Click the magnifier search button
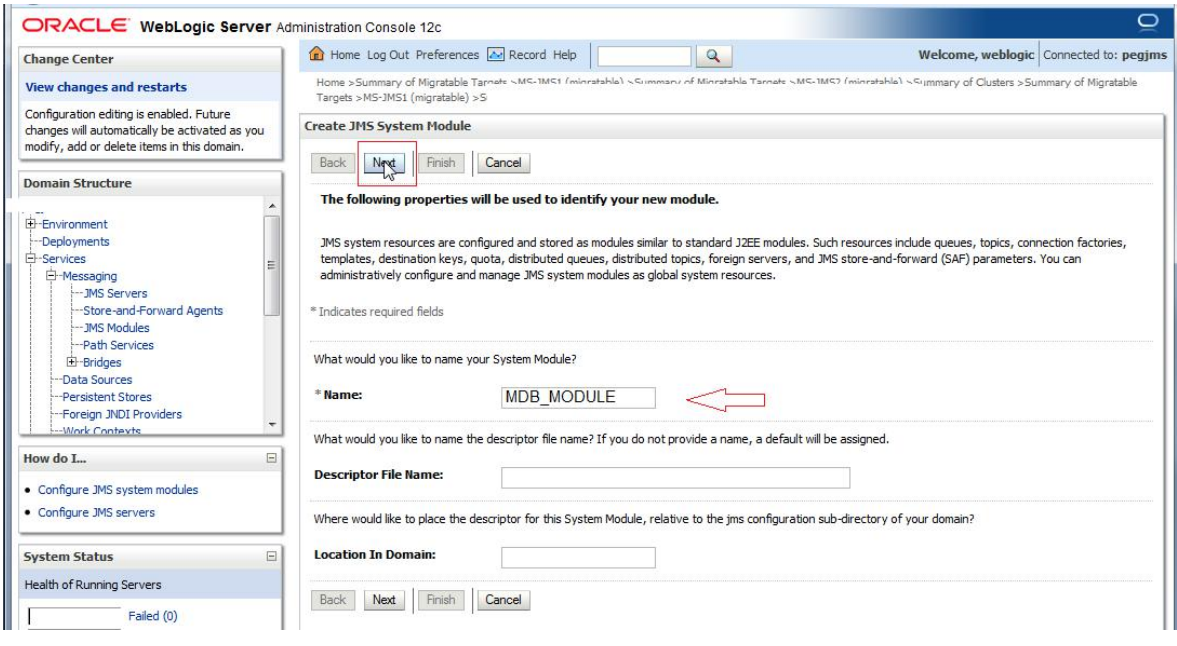Image resolution: width=1177 pixels, height=646 pixels. (x=713, y=56)
